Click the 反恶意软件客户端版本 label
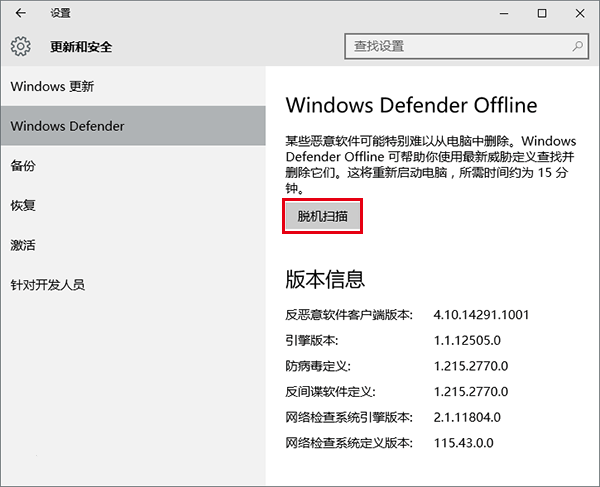The image size is (600, 487). tap(349, 315)
